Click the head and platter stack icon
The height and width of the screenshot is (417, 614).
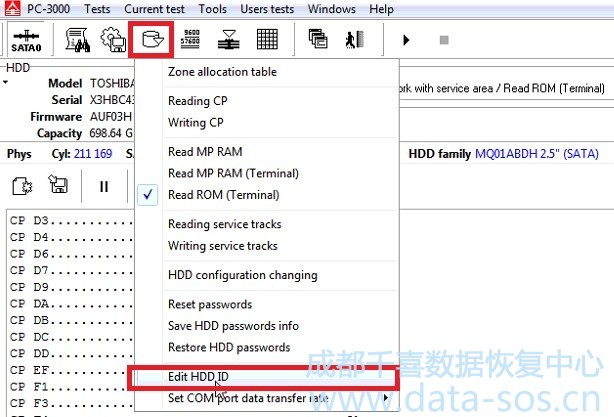click(229, 40)
